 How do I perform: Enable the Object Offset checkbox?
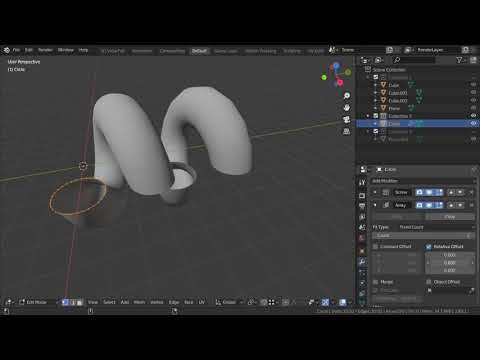click(x=429, y=282)
